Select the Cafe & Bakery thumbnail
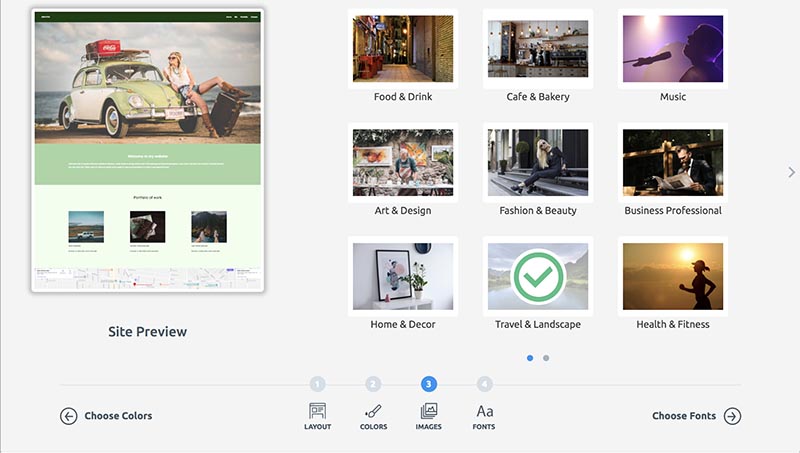Viewport: 800px width, 453px height. [538, 49]
